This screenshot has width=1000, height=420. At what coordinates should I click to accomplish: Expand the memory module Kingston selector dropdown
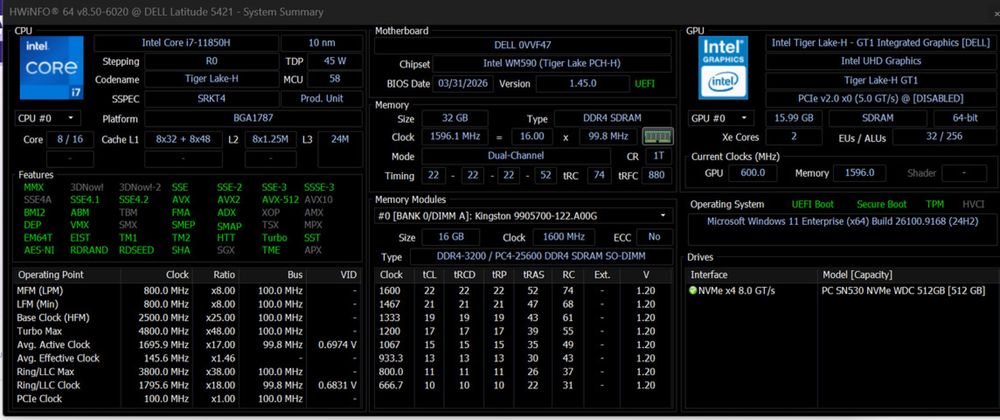pos(522,216)
